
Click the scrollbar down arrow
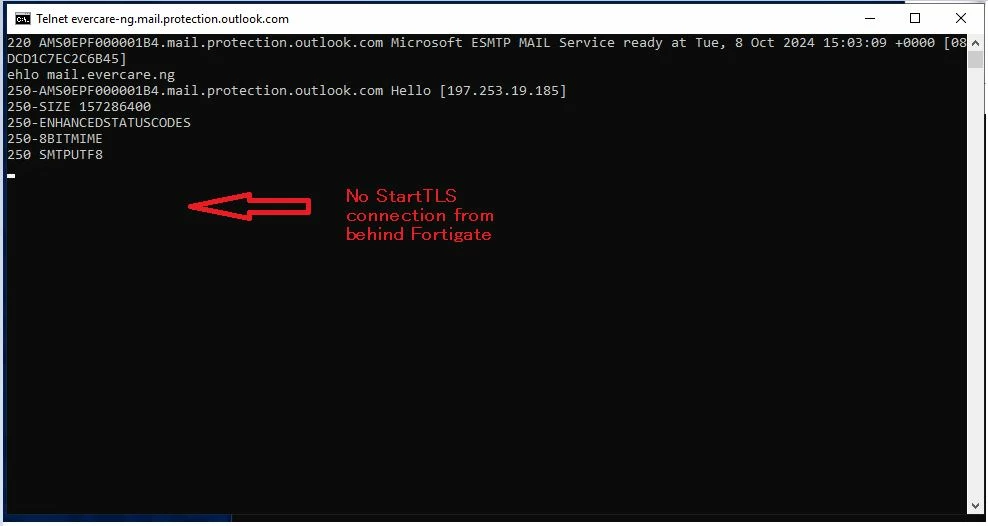(x=975, y=506)
